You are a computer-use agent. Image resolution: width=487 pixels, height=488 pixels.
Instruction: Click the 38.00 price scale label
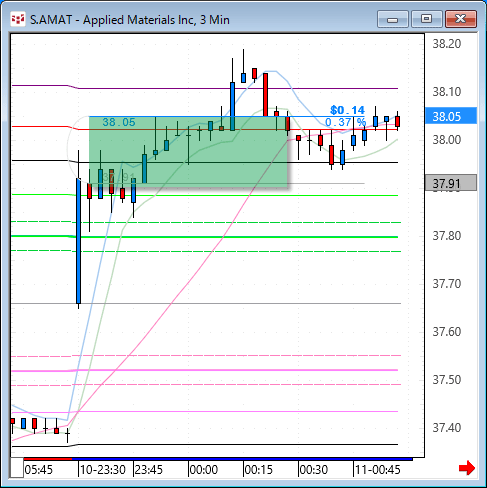point(447,139)
